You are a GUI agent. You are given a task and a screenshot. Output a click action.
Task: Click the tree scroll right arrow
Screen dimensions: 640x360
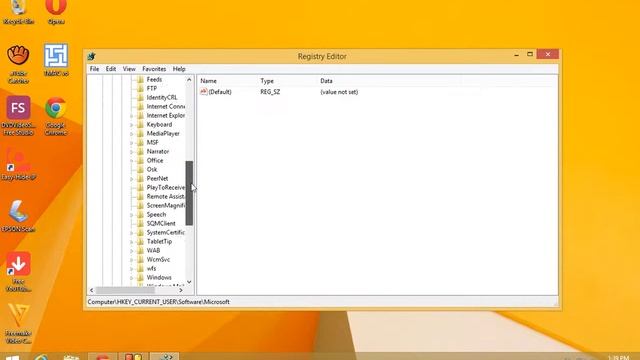coord(181,290)
